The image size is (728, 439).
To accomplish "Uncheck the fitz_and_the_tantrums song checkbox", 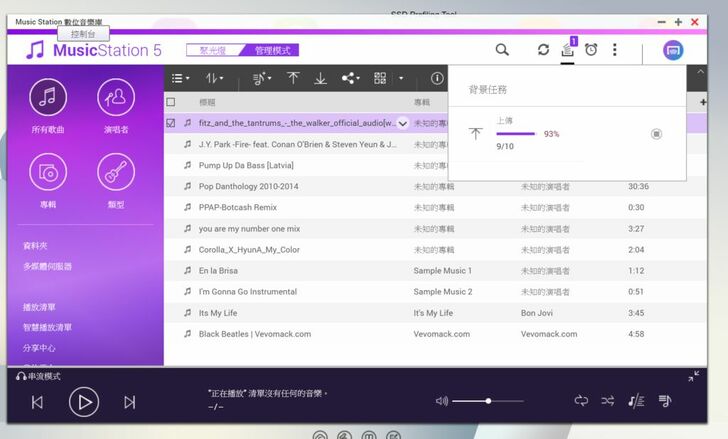I will point(171,123).
